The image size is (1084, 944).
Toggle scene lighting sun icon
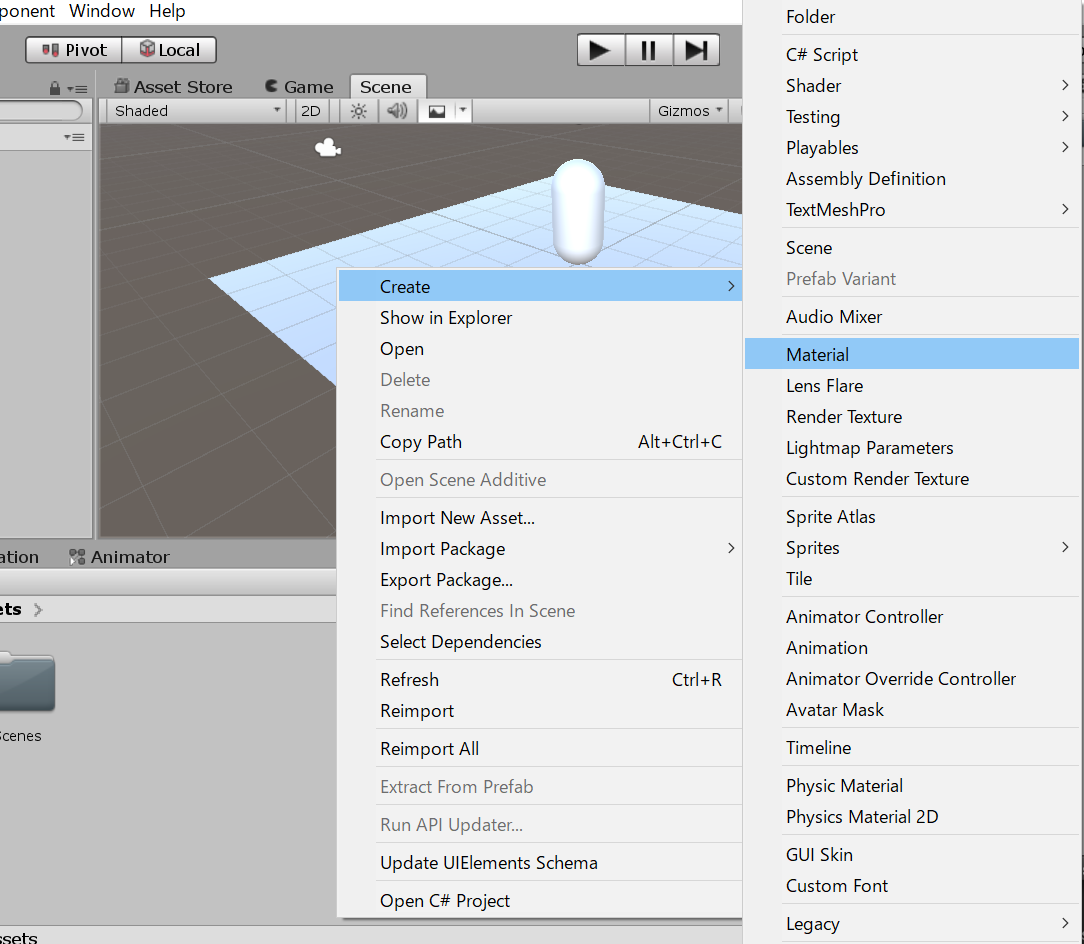[358, 111]
